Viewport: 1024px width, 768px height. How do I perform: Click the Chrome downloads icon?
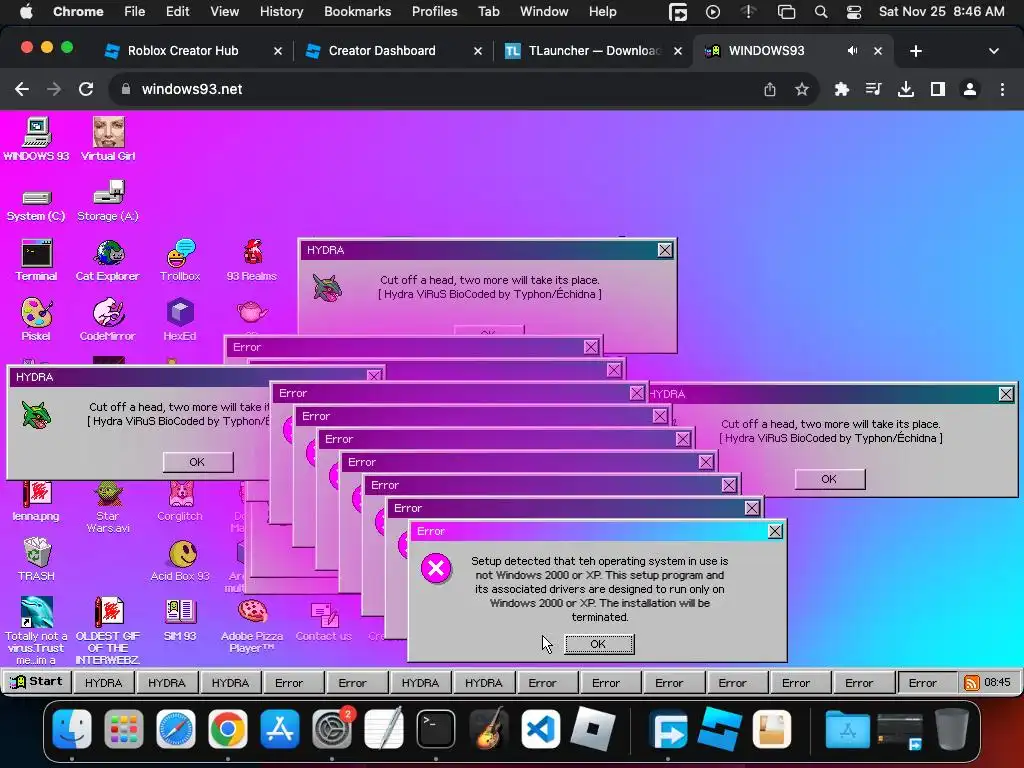click(x=906, y=89)
